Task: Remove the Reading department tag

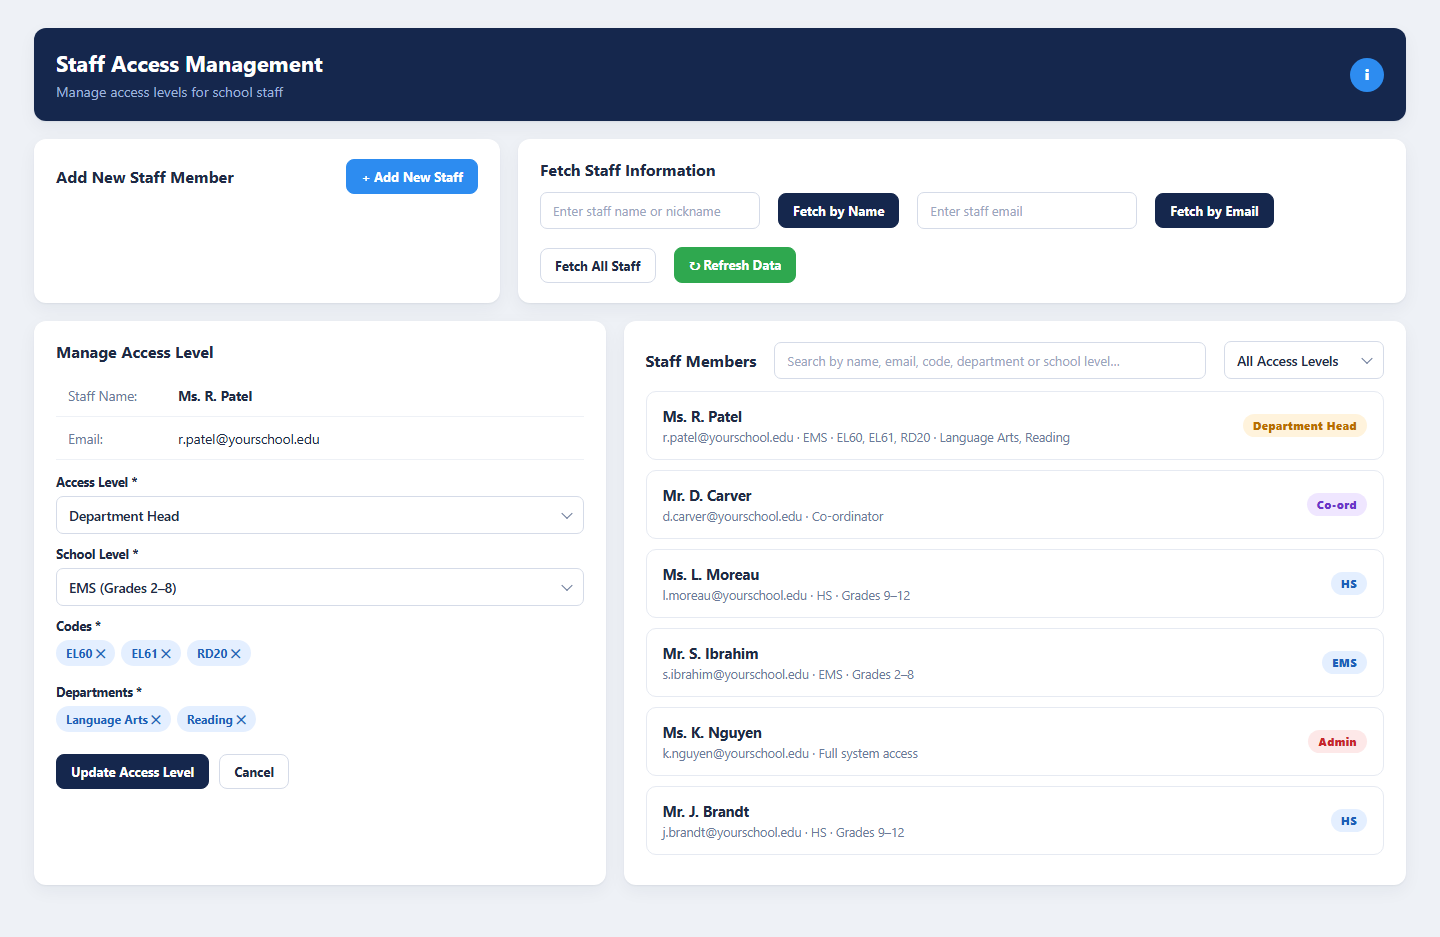Action: click(x=241, y=720)
